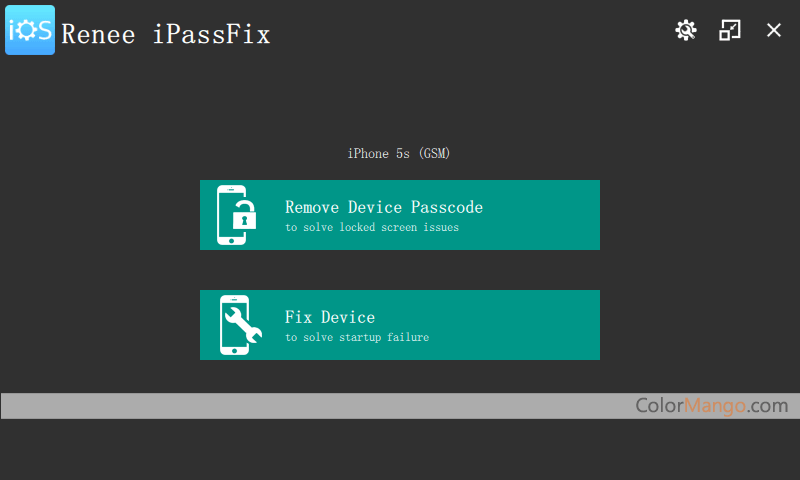
Task: Click the blue iOS gear logo
Action: pyautogui.click(x=30, y=30)
